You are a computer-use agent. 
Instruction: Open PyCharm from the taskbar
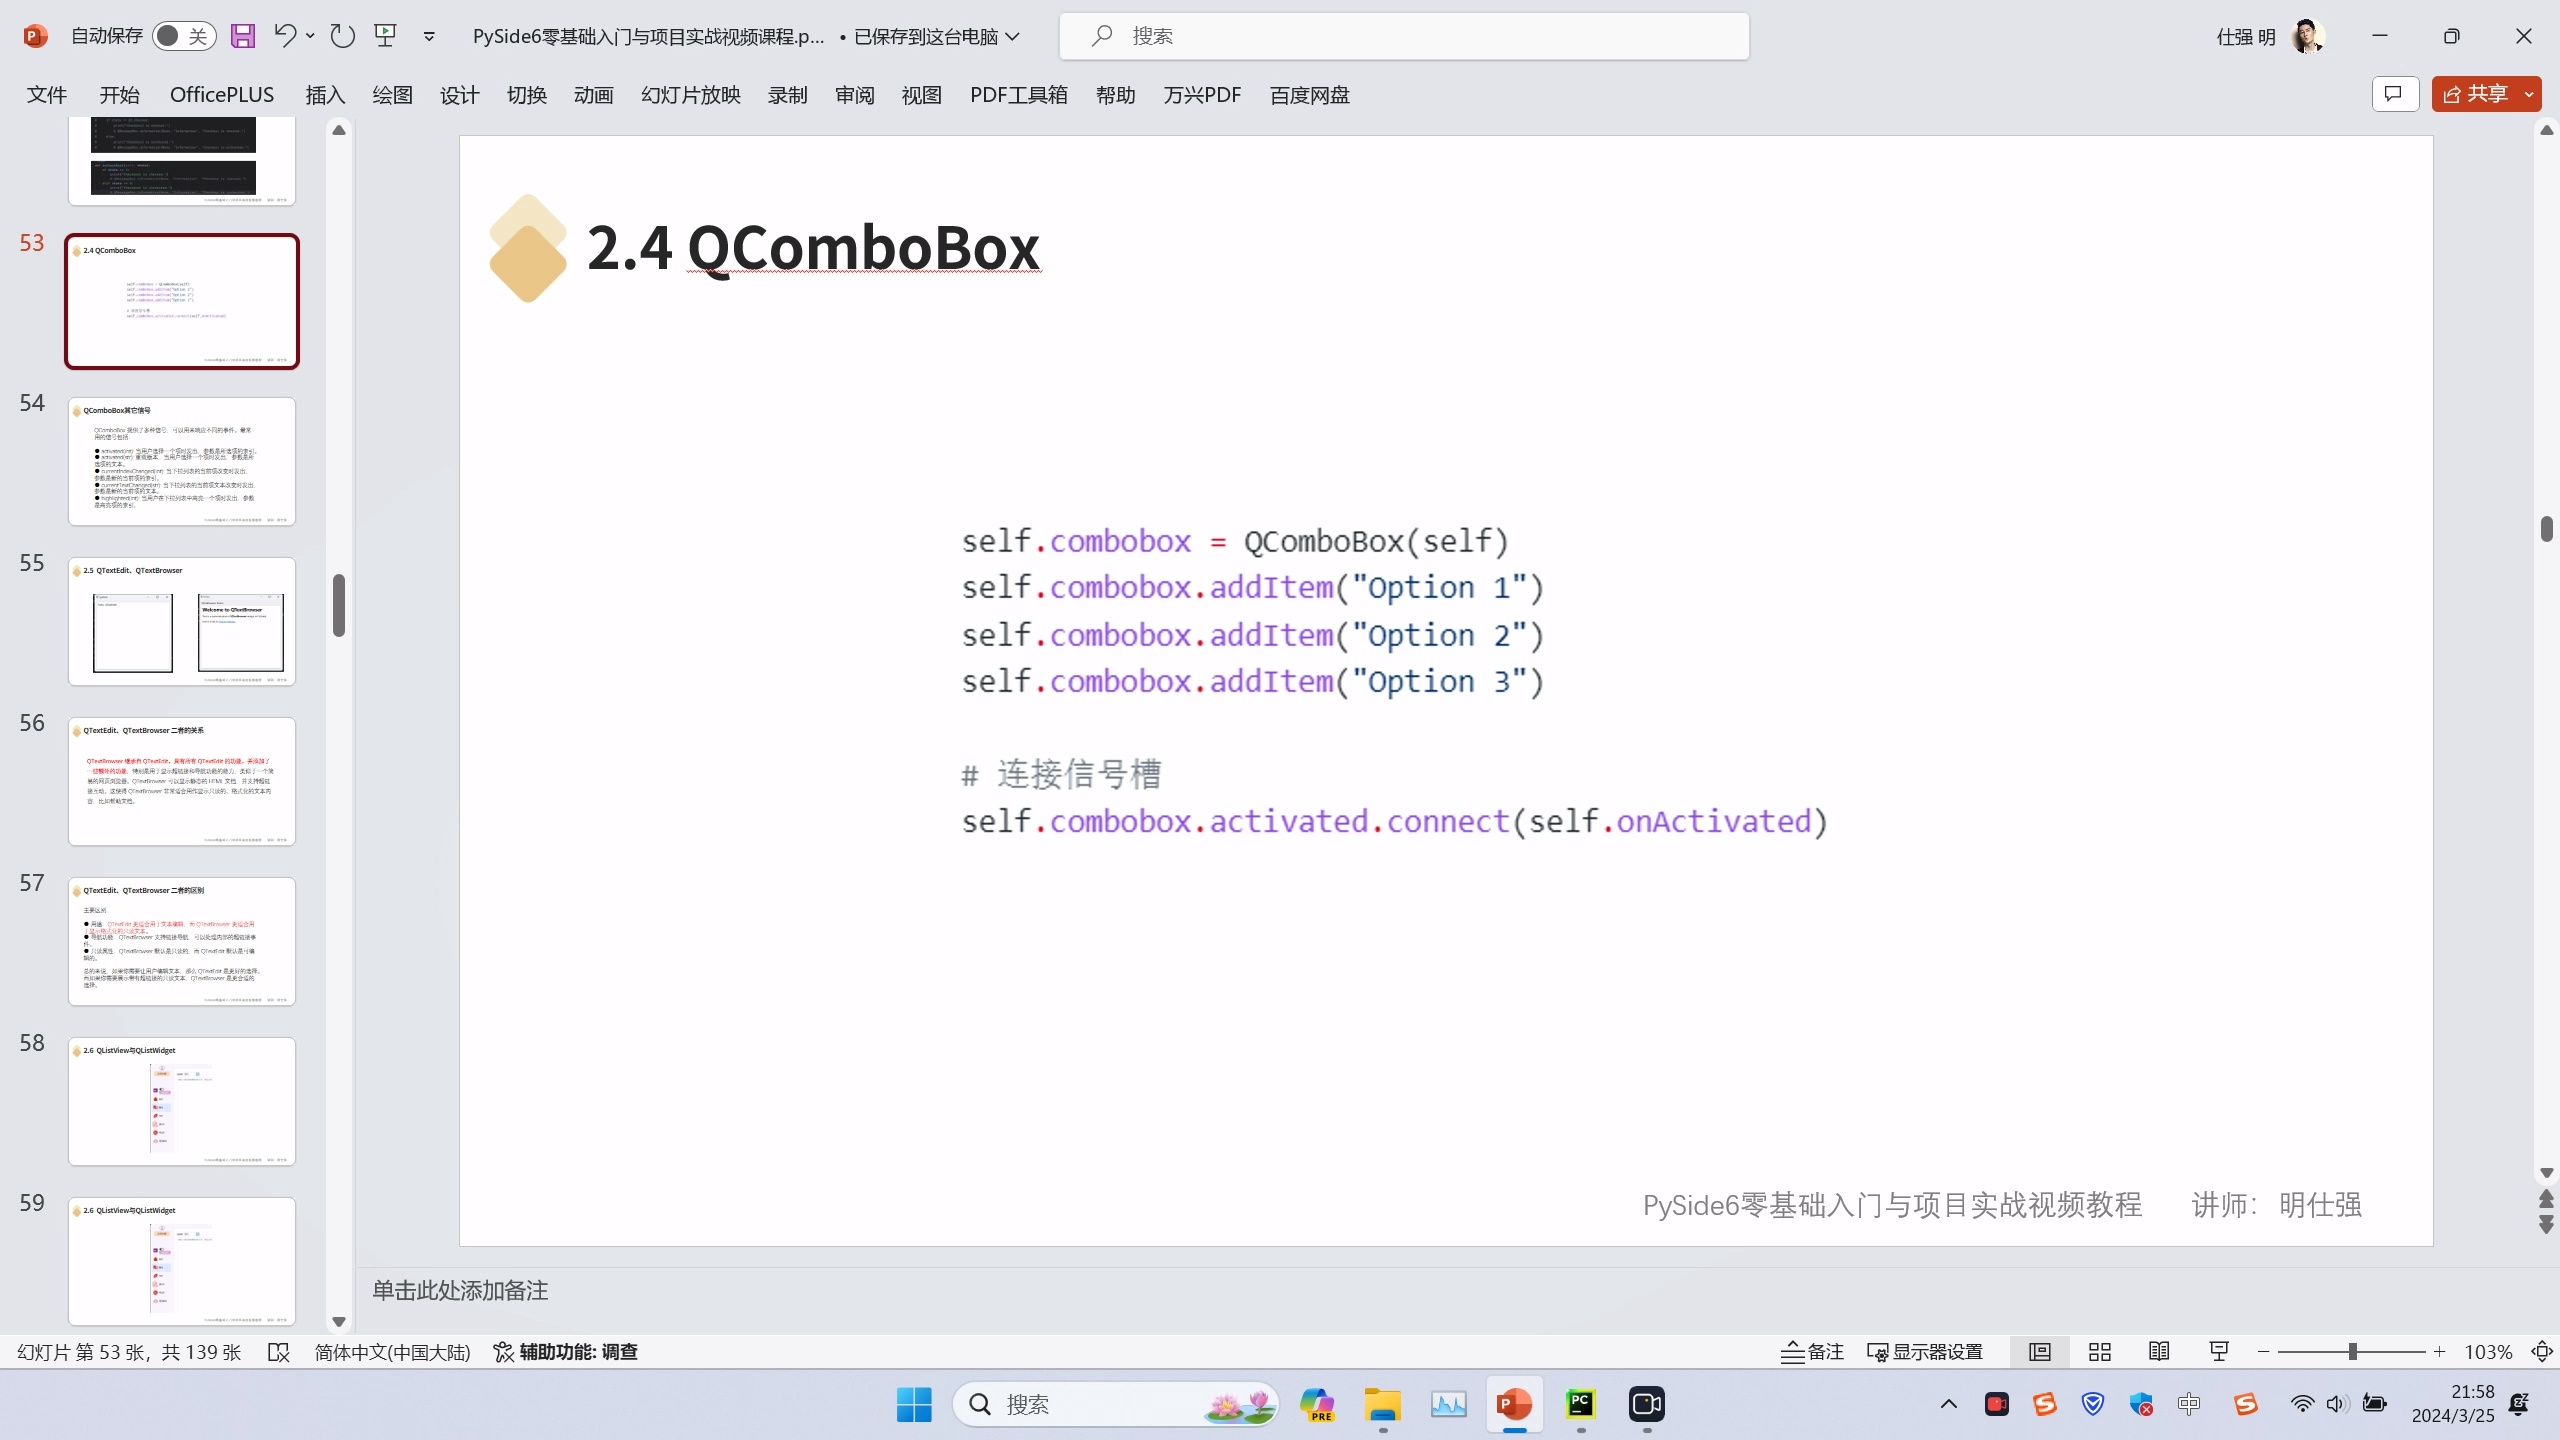1581,1404
